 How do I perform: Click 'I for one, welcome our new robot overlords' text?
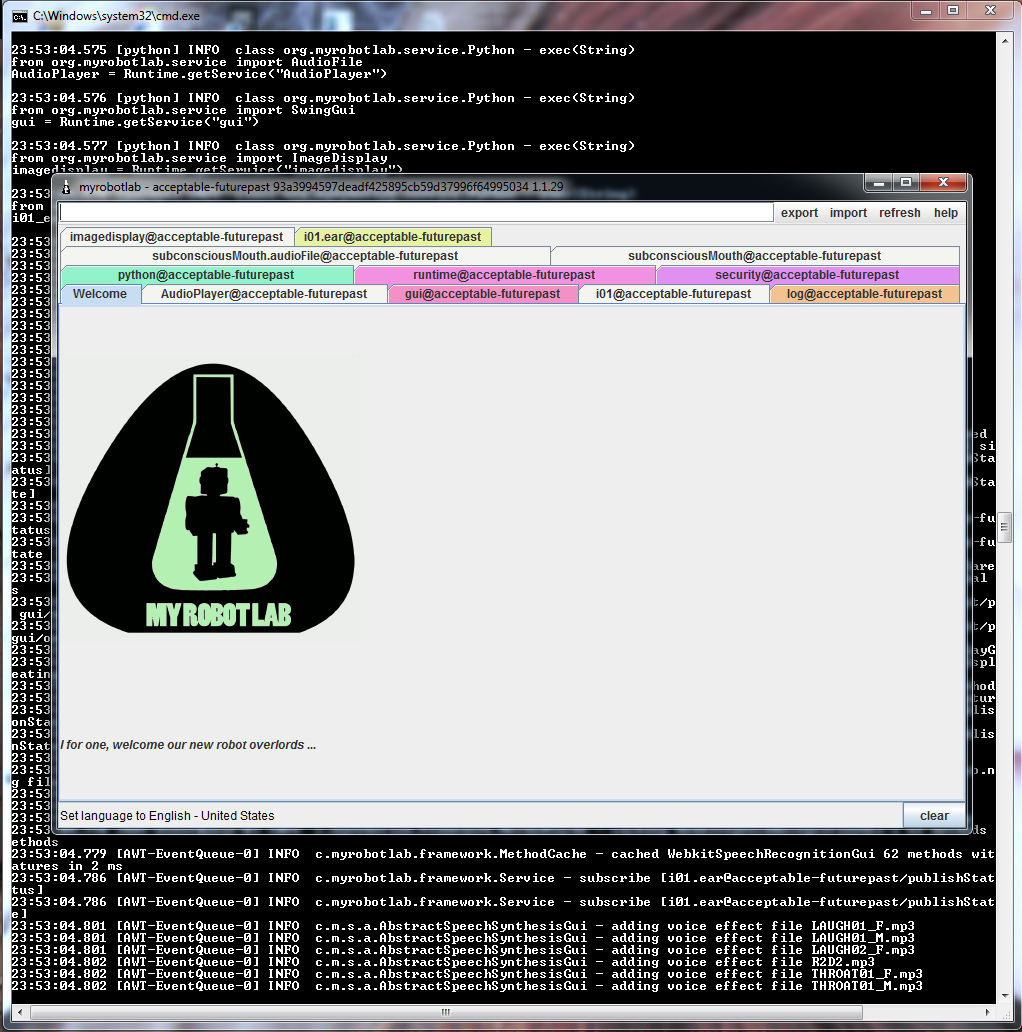tap(188, 745)
